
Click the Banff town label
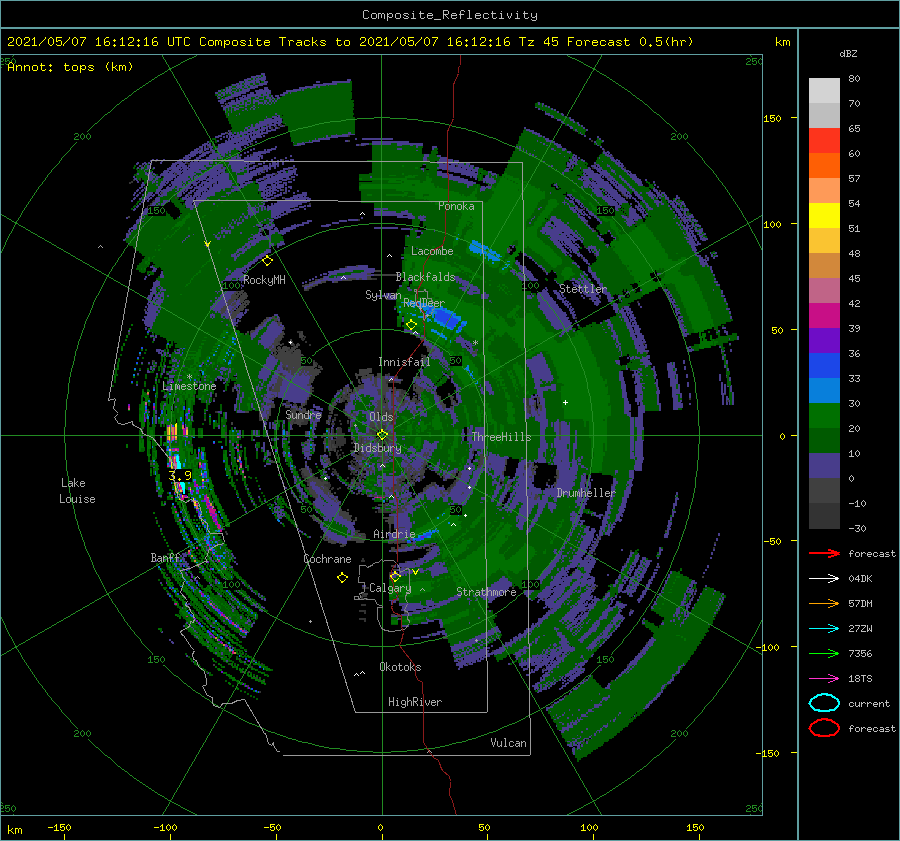[x=165, y=558]
